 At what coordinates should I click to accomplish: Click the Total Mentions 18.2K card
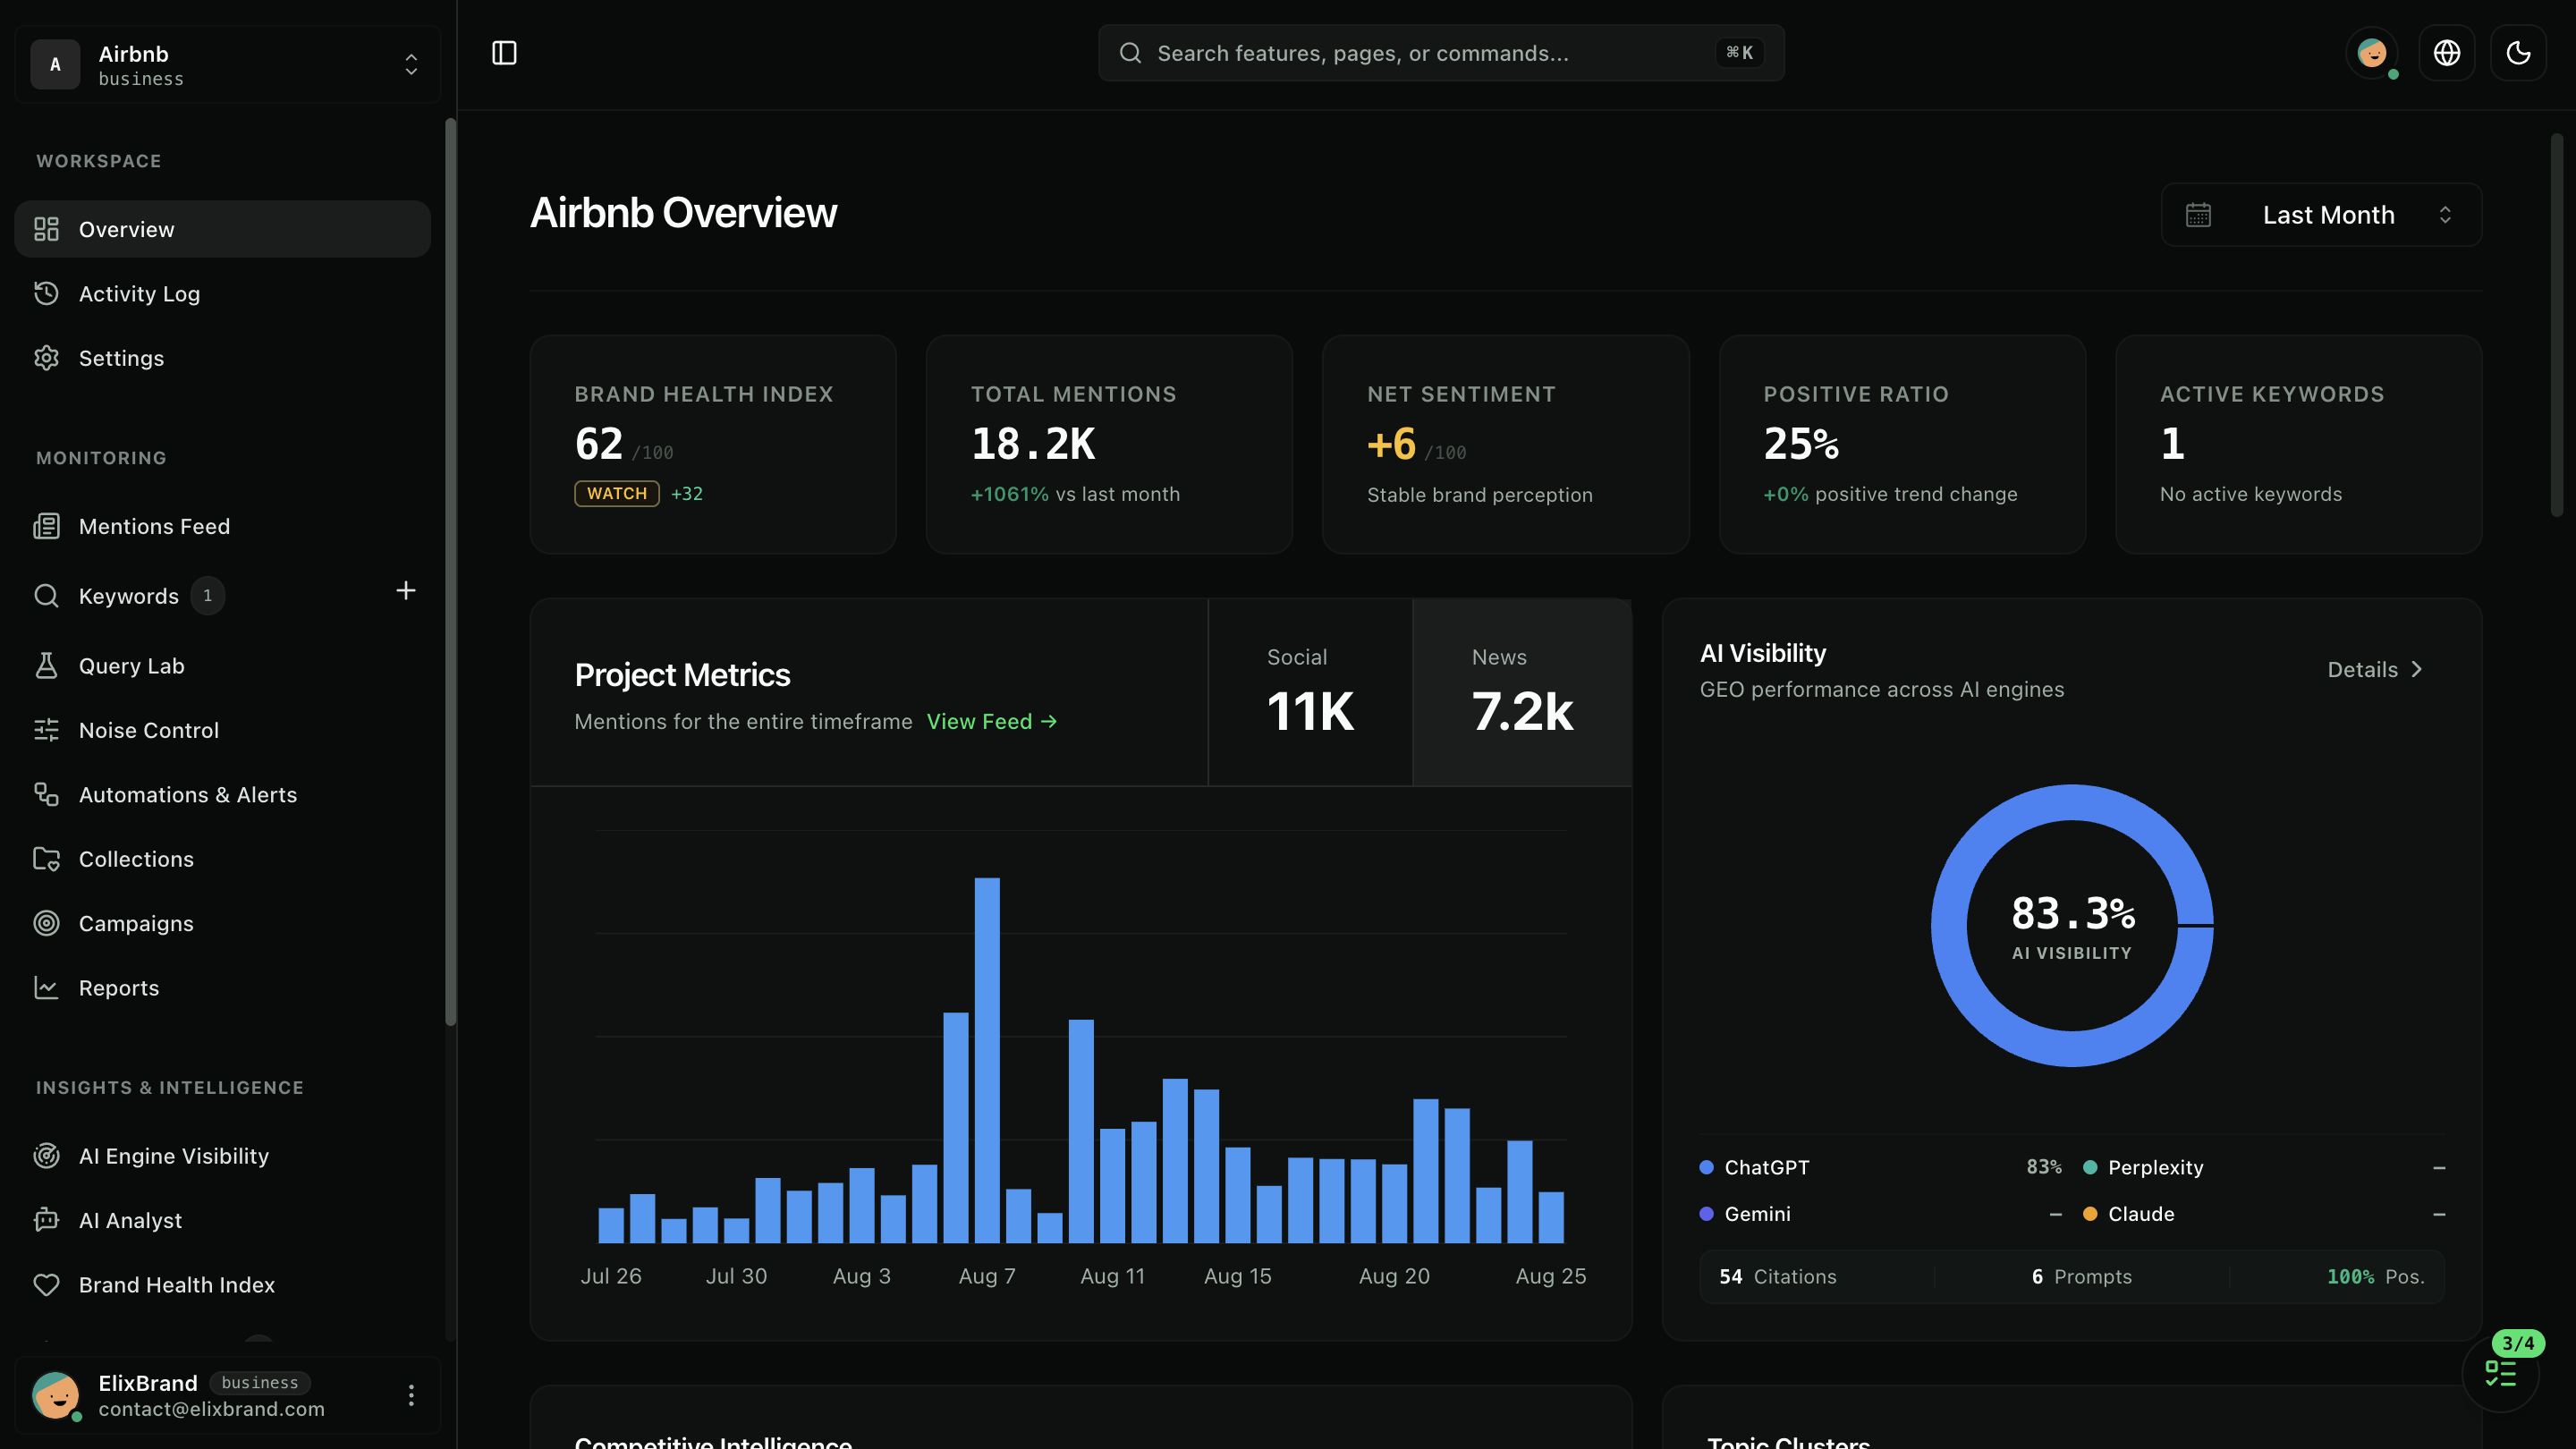(x=1109, y=444)
